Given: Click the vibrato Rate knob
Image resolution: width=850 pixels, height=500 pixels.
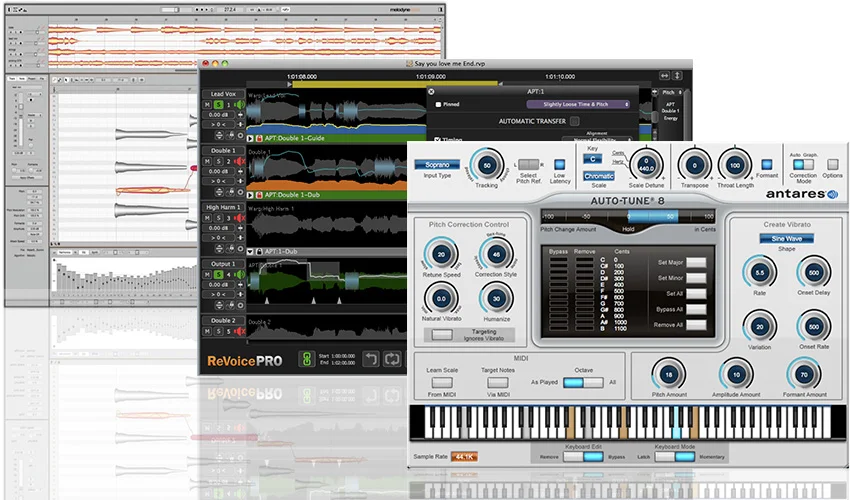Looking at the screenshot, I should click(759, 273).
